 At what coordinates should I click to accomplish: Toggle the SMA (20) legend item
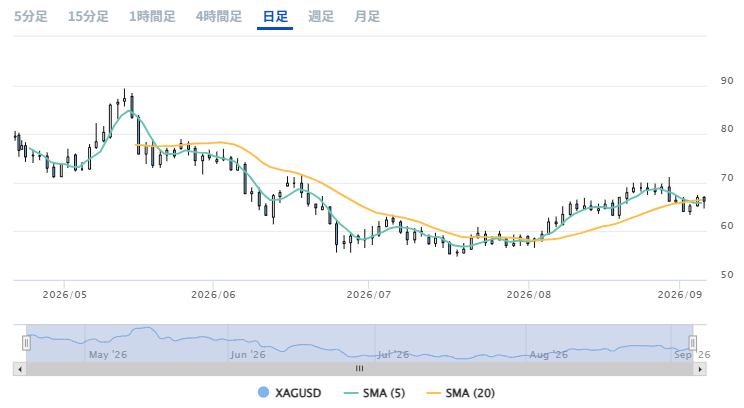click(x=460, y=393)
